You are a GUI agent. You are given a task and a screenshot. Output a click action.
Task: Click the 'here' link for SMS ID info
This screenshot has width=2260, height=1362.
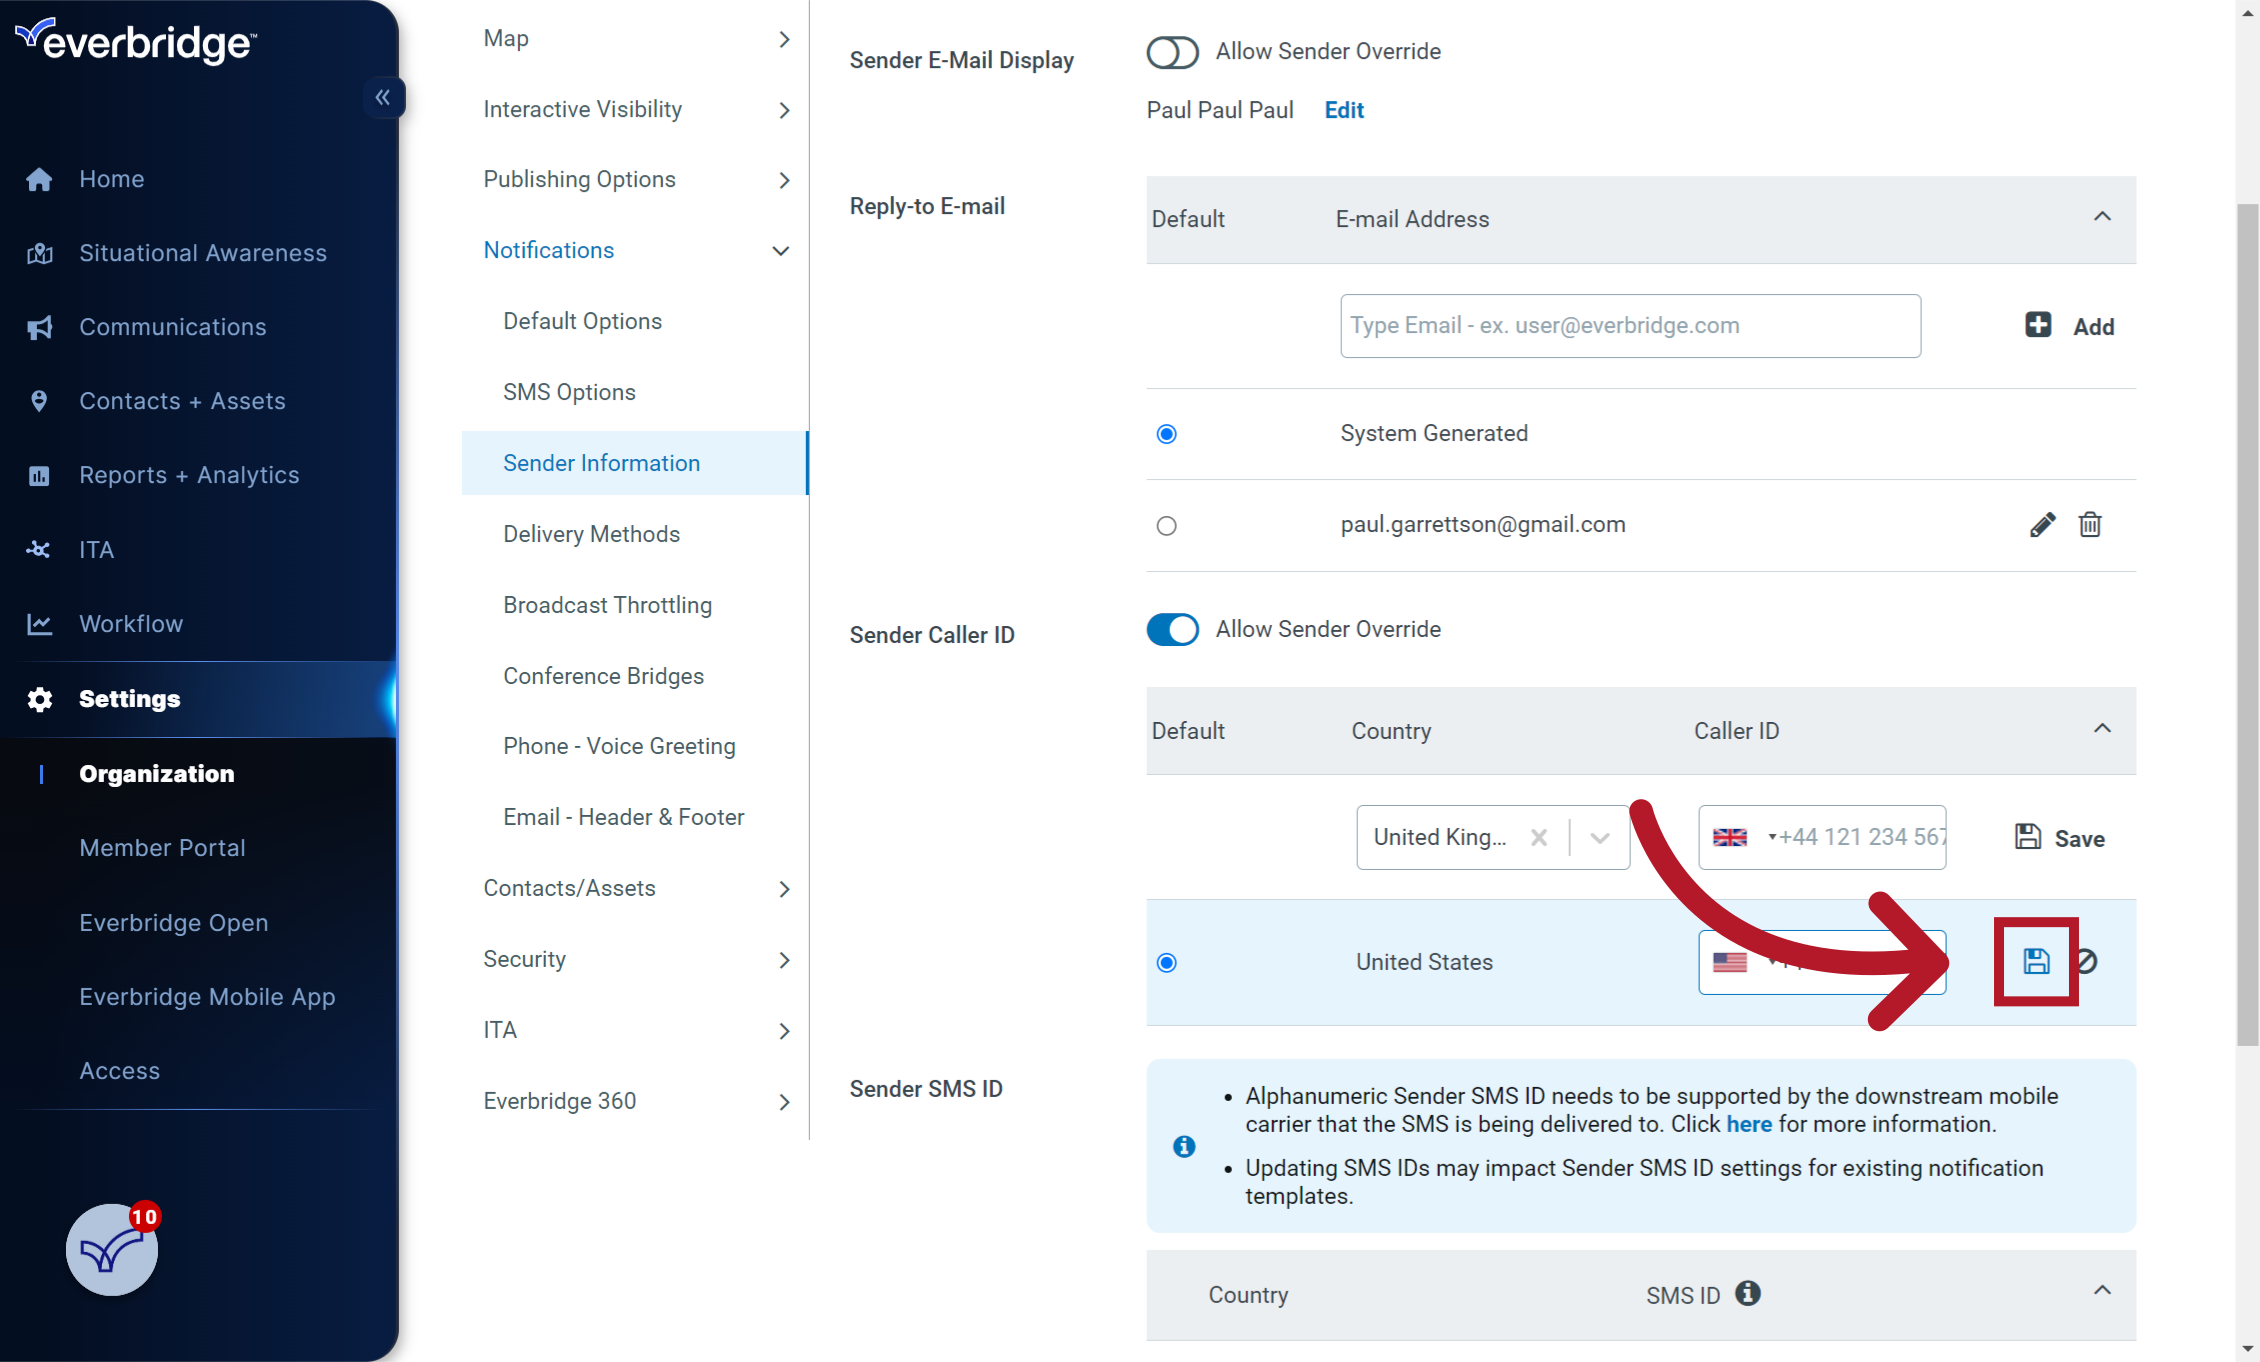pos(1749,1125)
